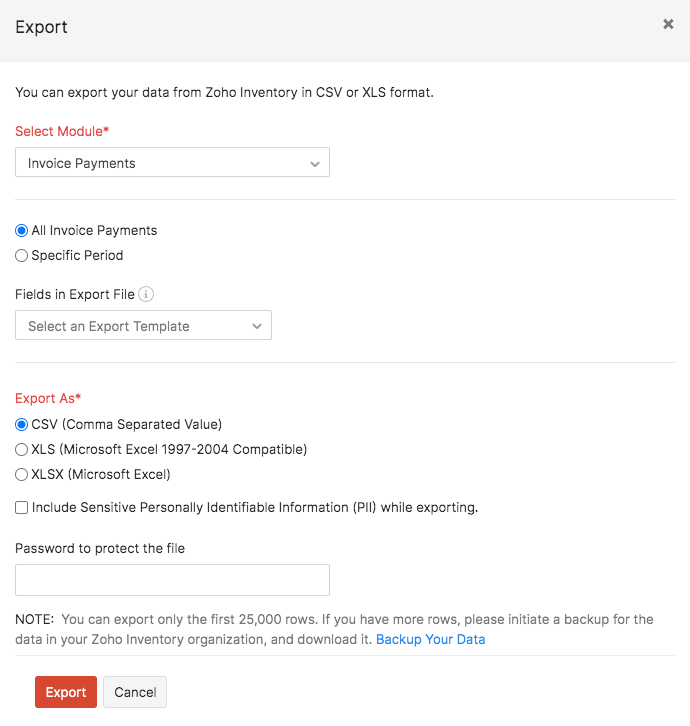
Task: Click the Include Sensitive PII label text
Action: pyautogui.click(x=255, y=507)
